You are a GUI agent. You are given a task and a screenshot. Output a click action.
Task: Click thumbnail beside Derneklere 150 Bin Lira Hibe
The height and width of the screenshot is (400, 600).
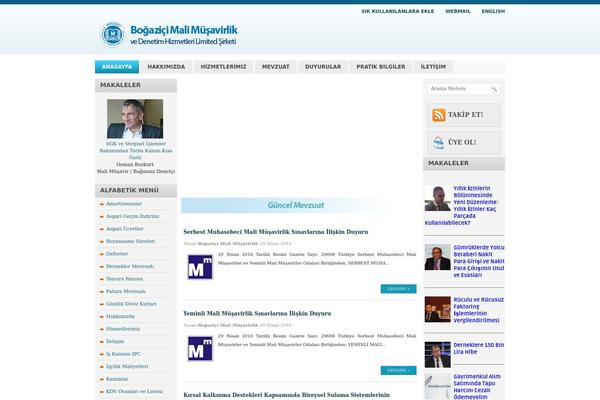(437, 354)
